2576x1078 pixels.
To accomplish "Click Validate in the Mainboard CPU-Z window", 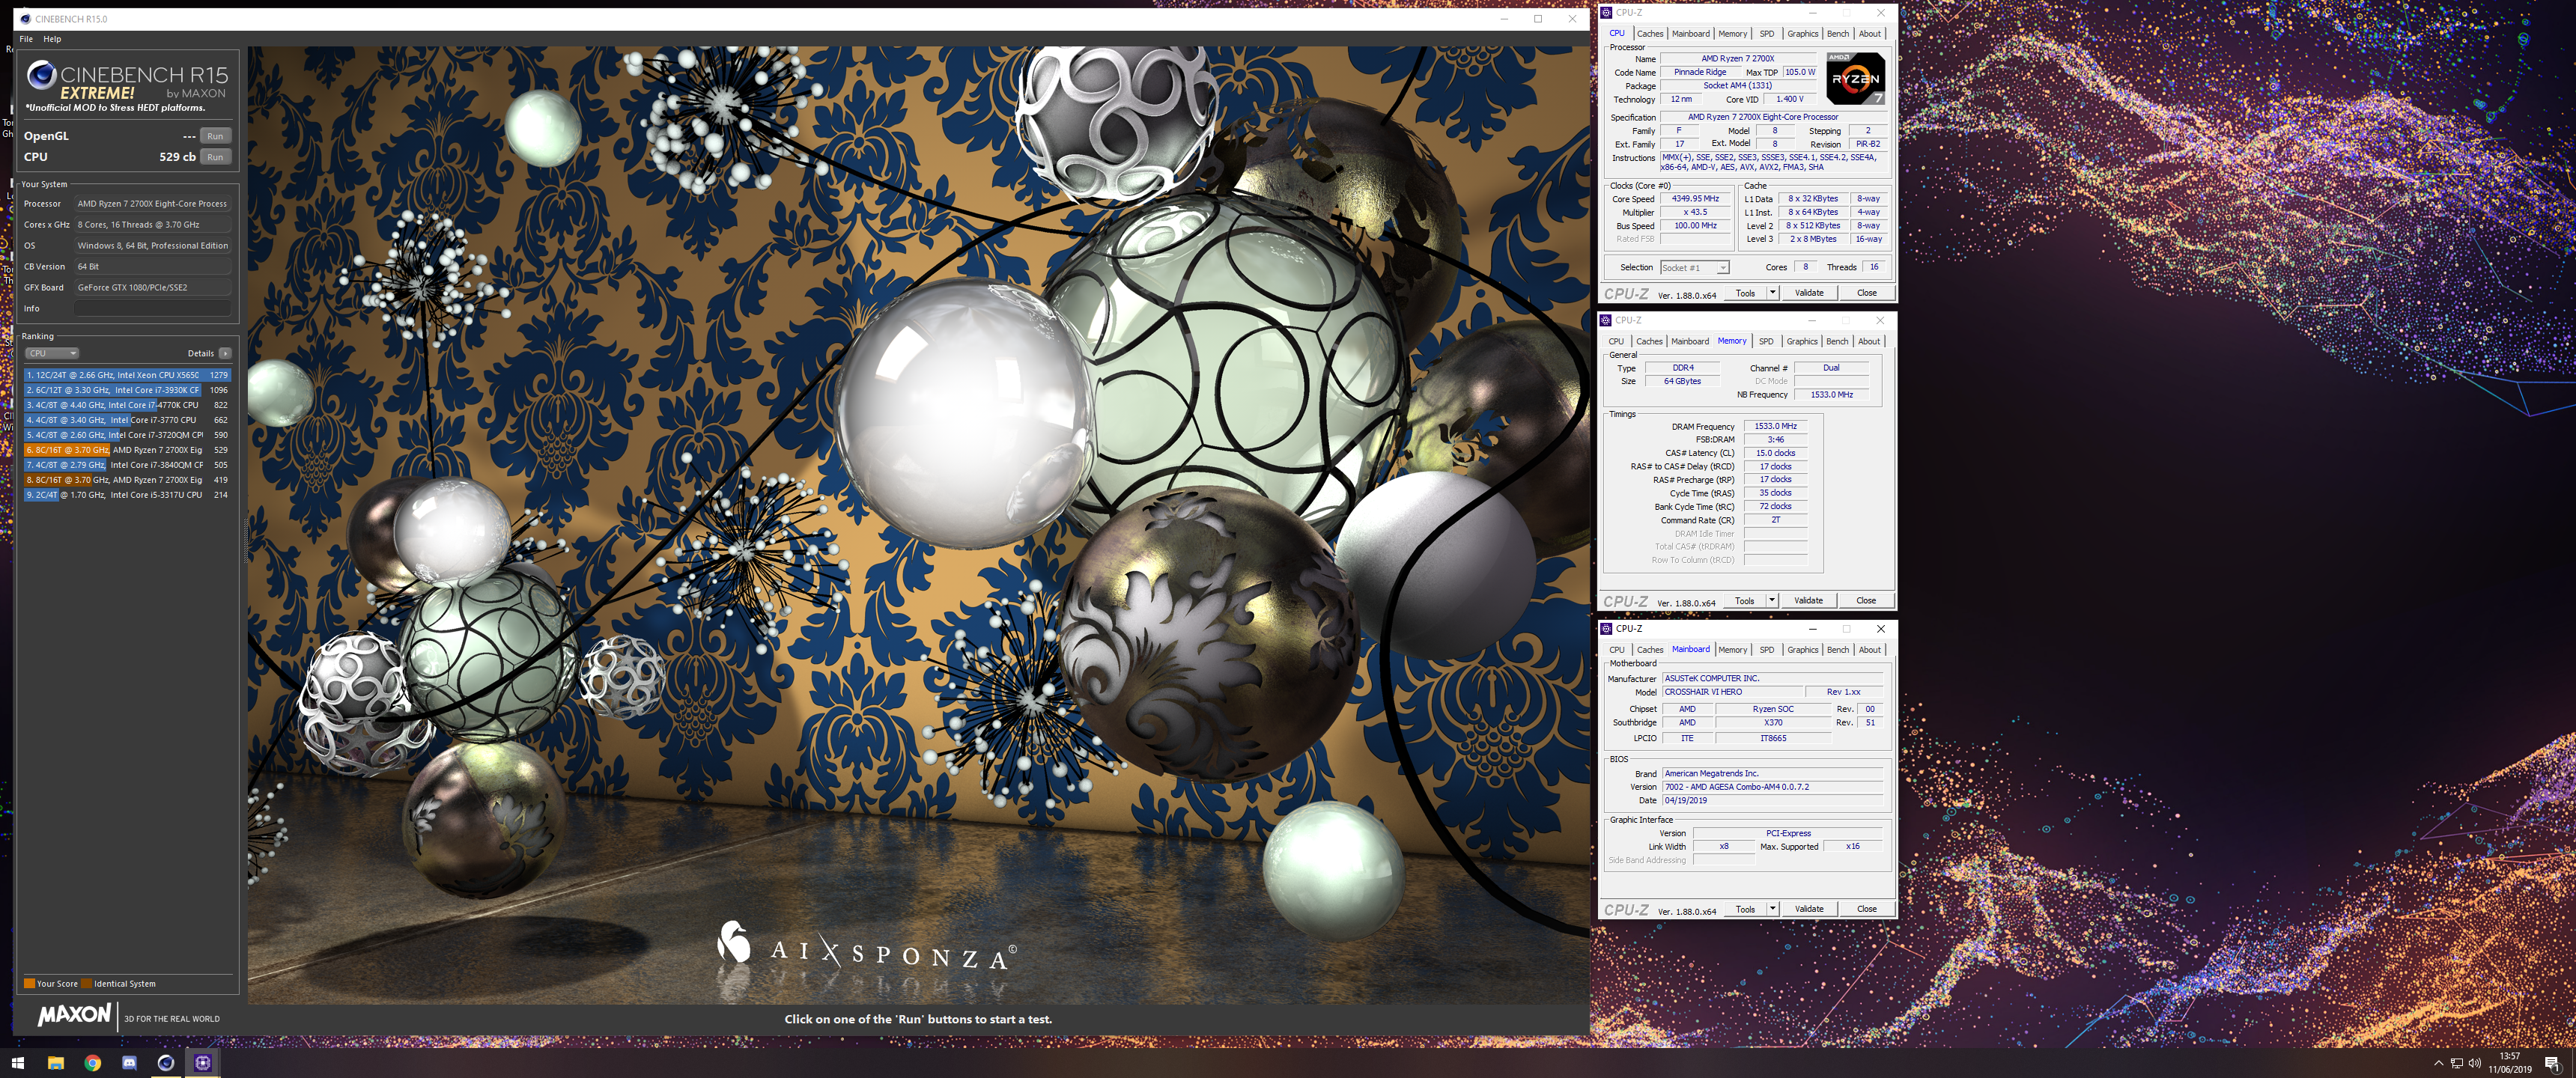I will click(x=1809, y=909).
